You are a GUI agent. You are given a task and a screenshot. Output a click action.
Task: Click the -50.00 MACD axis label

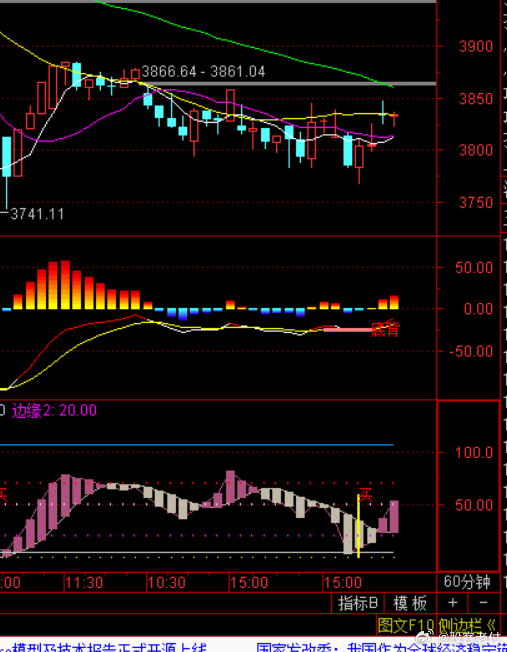(471, 351)
